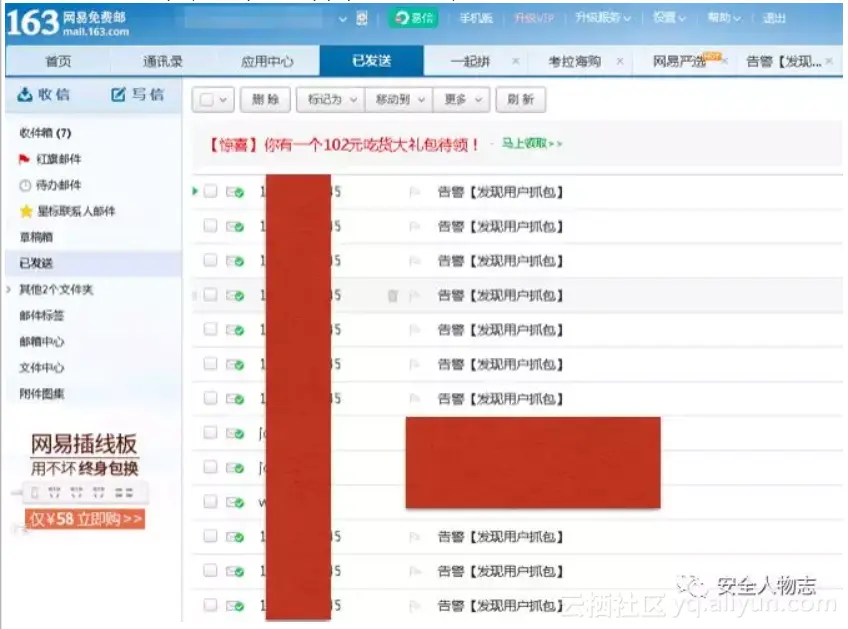The height and width of the screenshot is (629, 848).
Task: Click the 163 mail logo
Action: 67,23
